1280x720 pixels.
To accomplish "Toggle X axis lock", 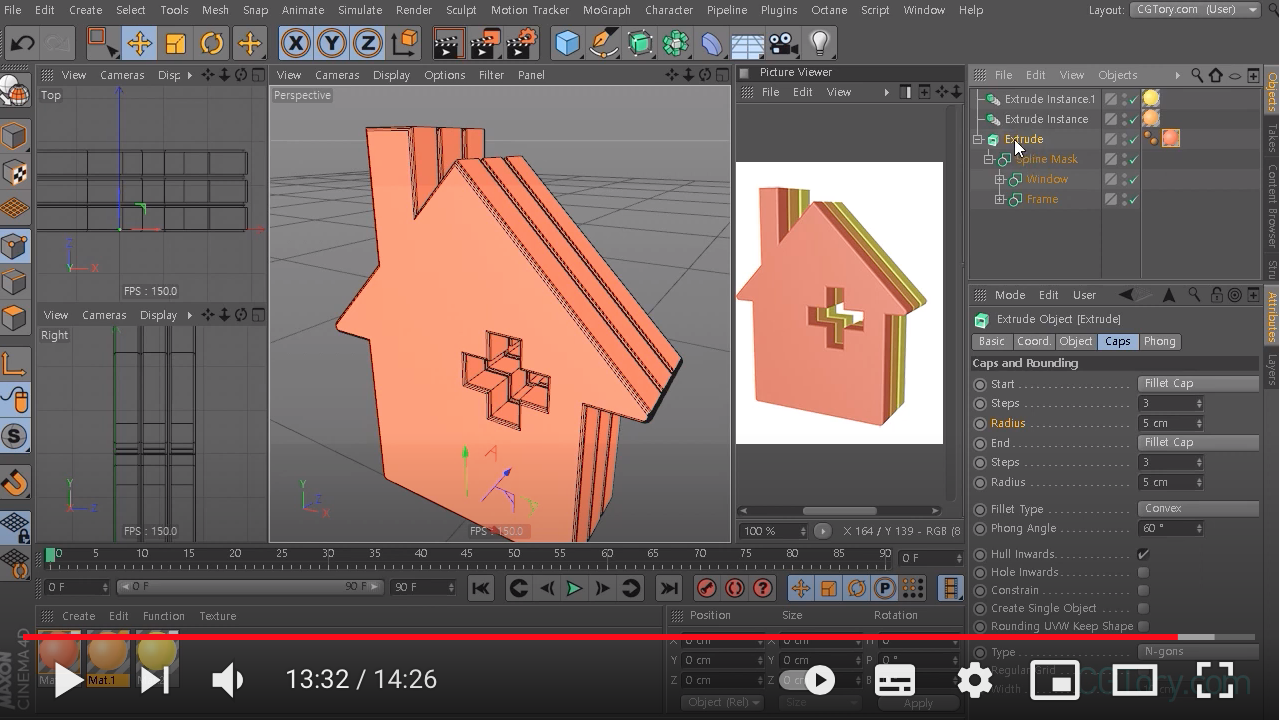I will [x=295, y=43].
